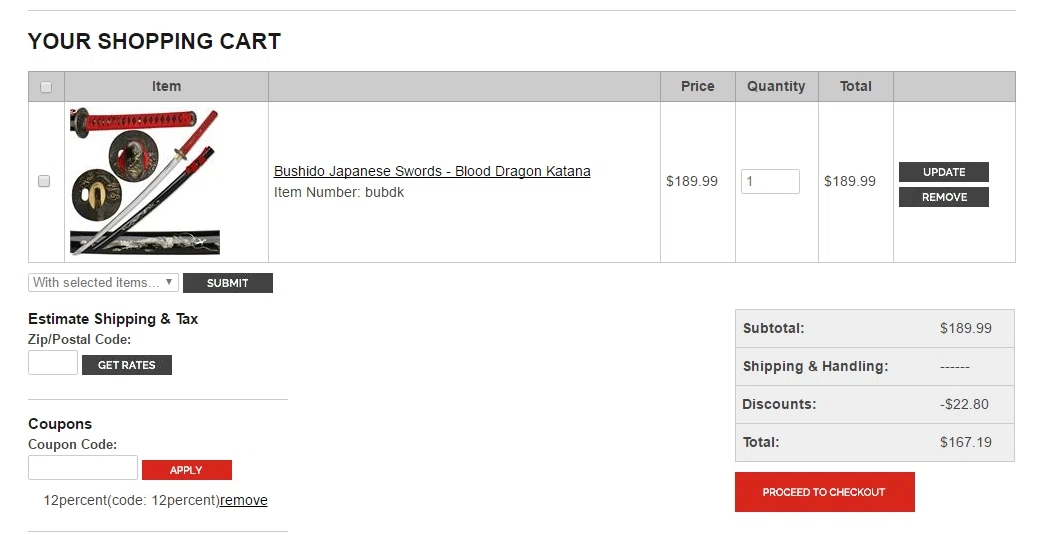The width and height of the screenshot is (1055, 535).
Task: Open the Blood Dragon Katana product thumbnail
Action: pyautogui.click(x=145, y=182)
